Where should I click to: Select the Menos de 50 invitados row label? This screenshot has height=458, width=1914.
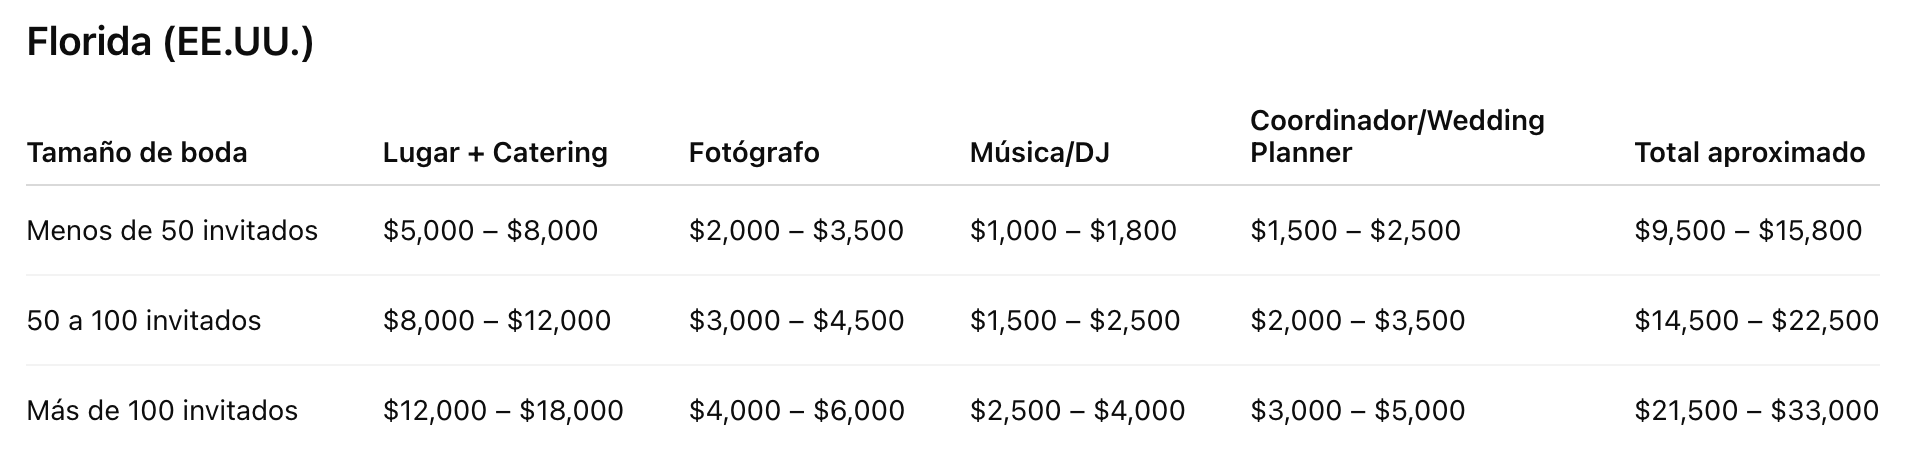(172, 231)
